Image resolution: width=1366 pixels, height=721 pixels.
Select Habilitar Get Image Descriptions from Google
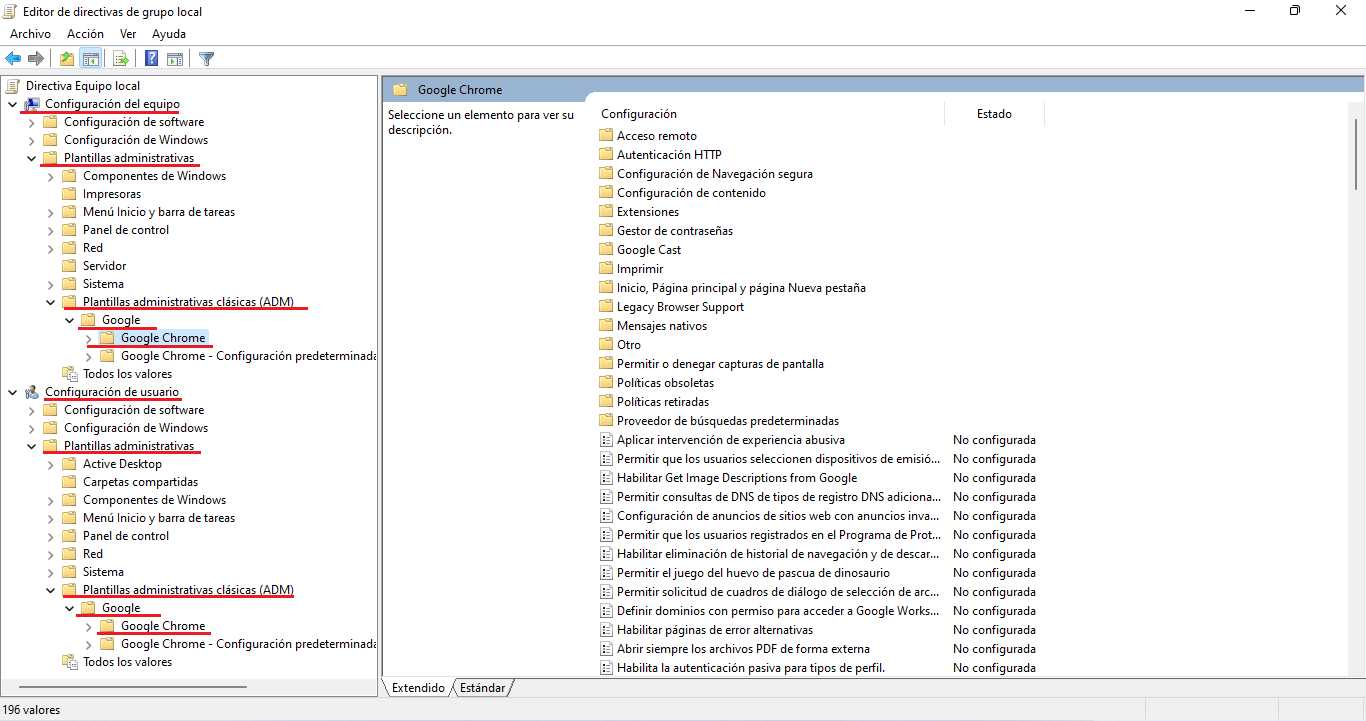tap(737, 477)
